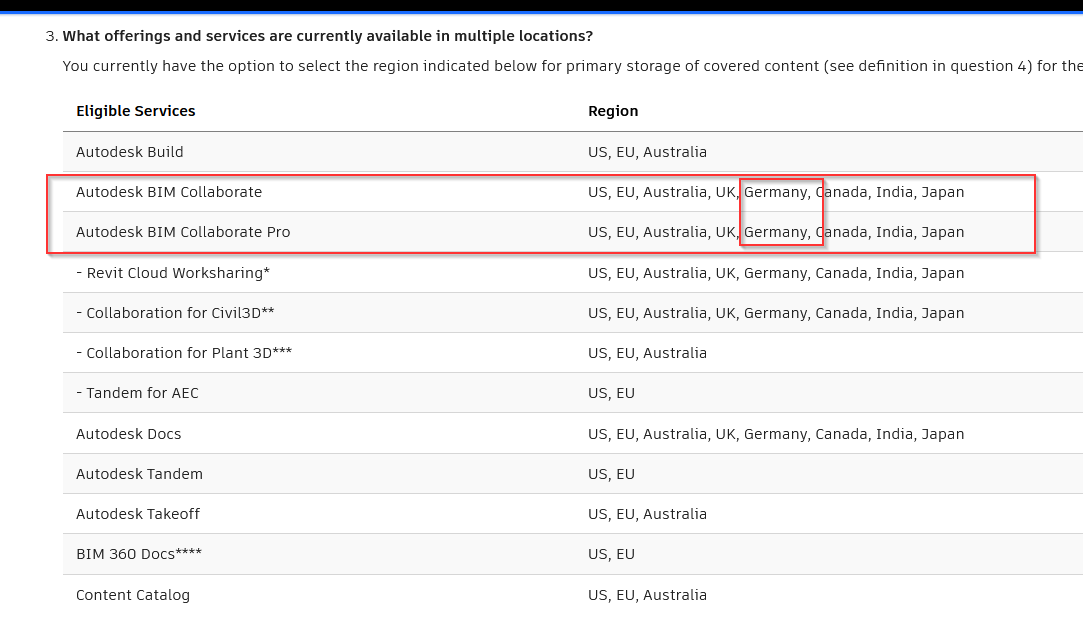This screenshot has width=1083, height=639.
Task: Select the 'Content Catalog' service name
Action: coord(133,595)
